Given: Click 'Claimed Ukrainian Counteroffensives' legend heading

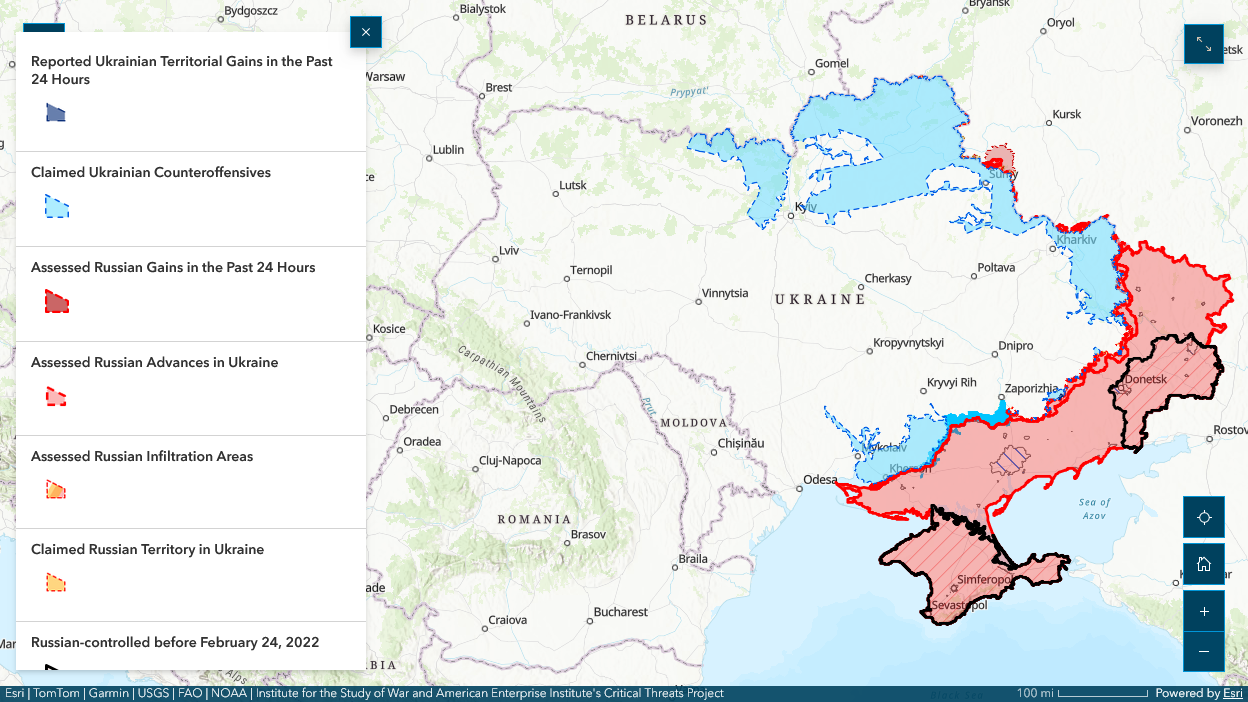Looking at the screenshot, I should (151, 172).
